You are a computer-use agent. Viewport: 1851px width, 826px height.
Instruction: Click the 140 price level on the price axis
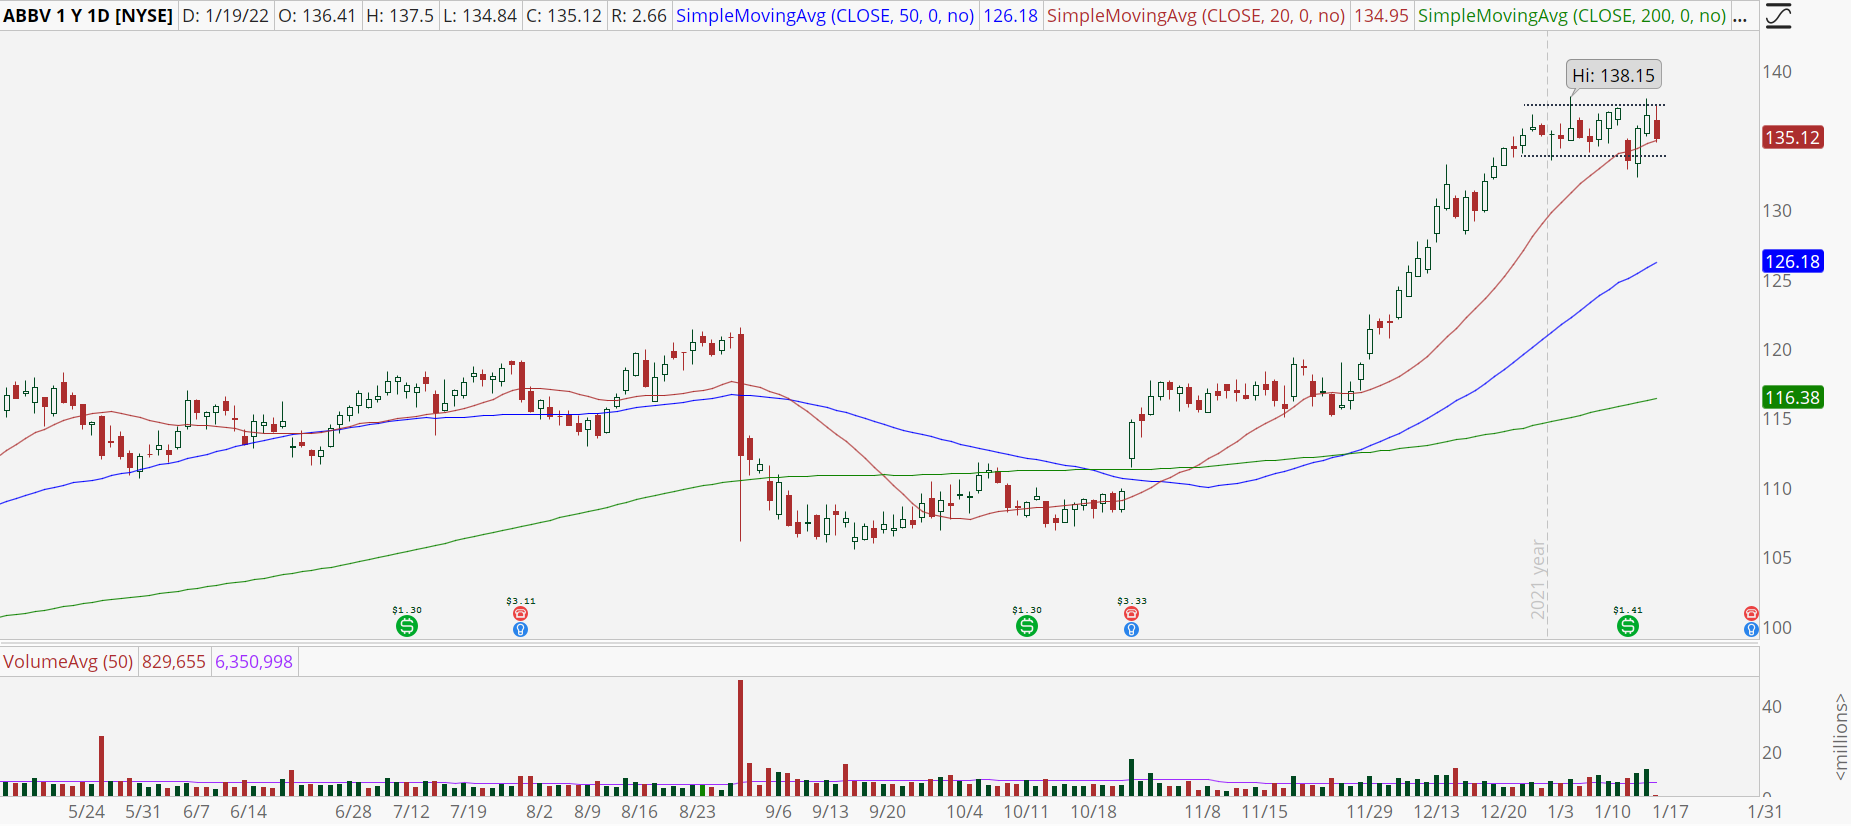(1777, 72)
